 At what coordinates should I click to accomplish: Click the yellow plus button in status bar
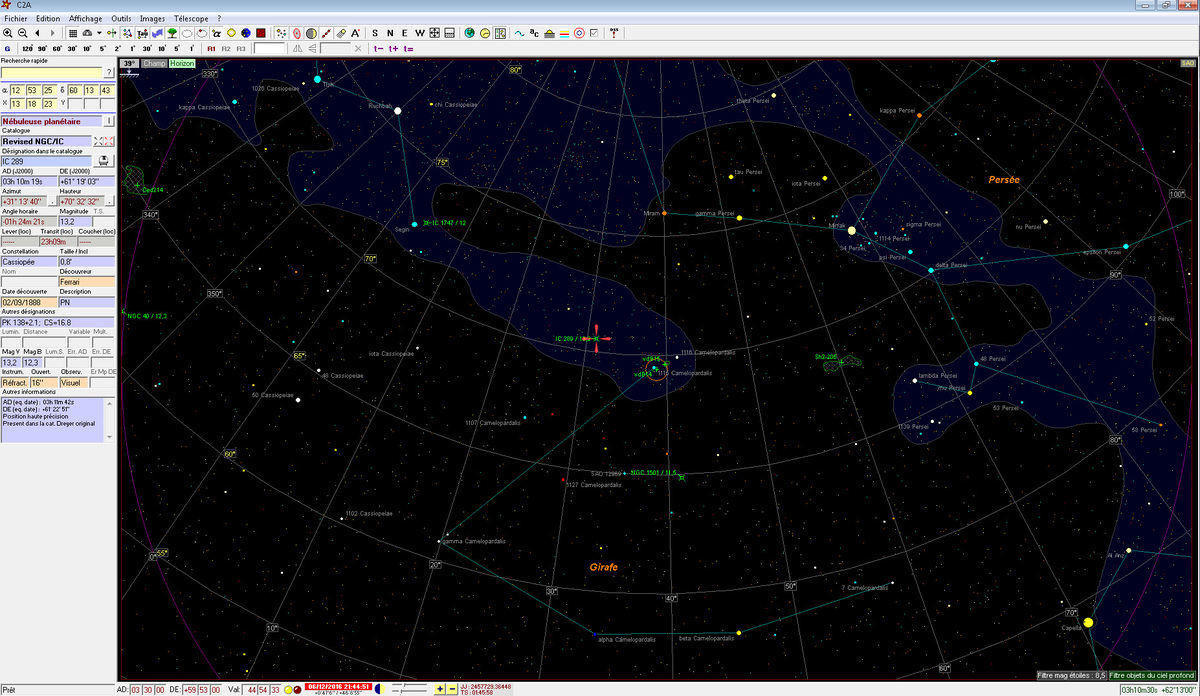click(439, 689)
